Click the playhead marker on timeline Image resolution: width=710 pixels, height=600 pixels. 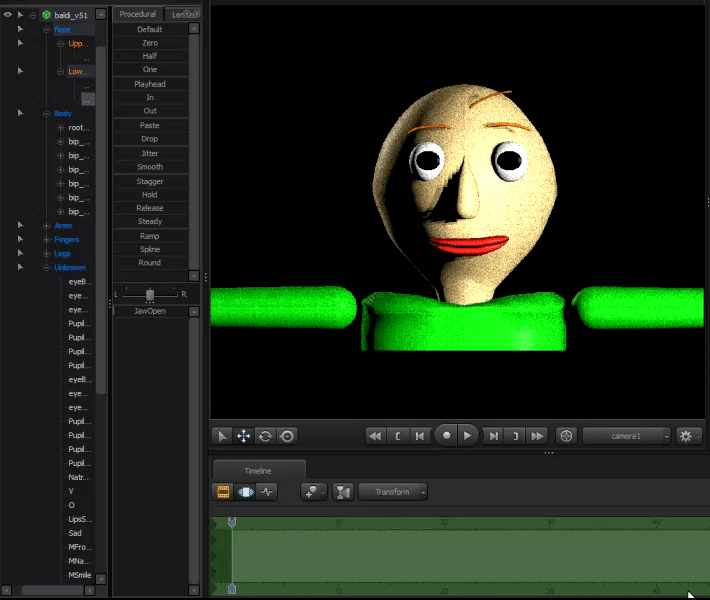point(232,523)
